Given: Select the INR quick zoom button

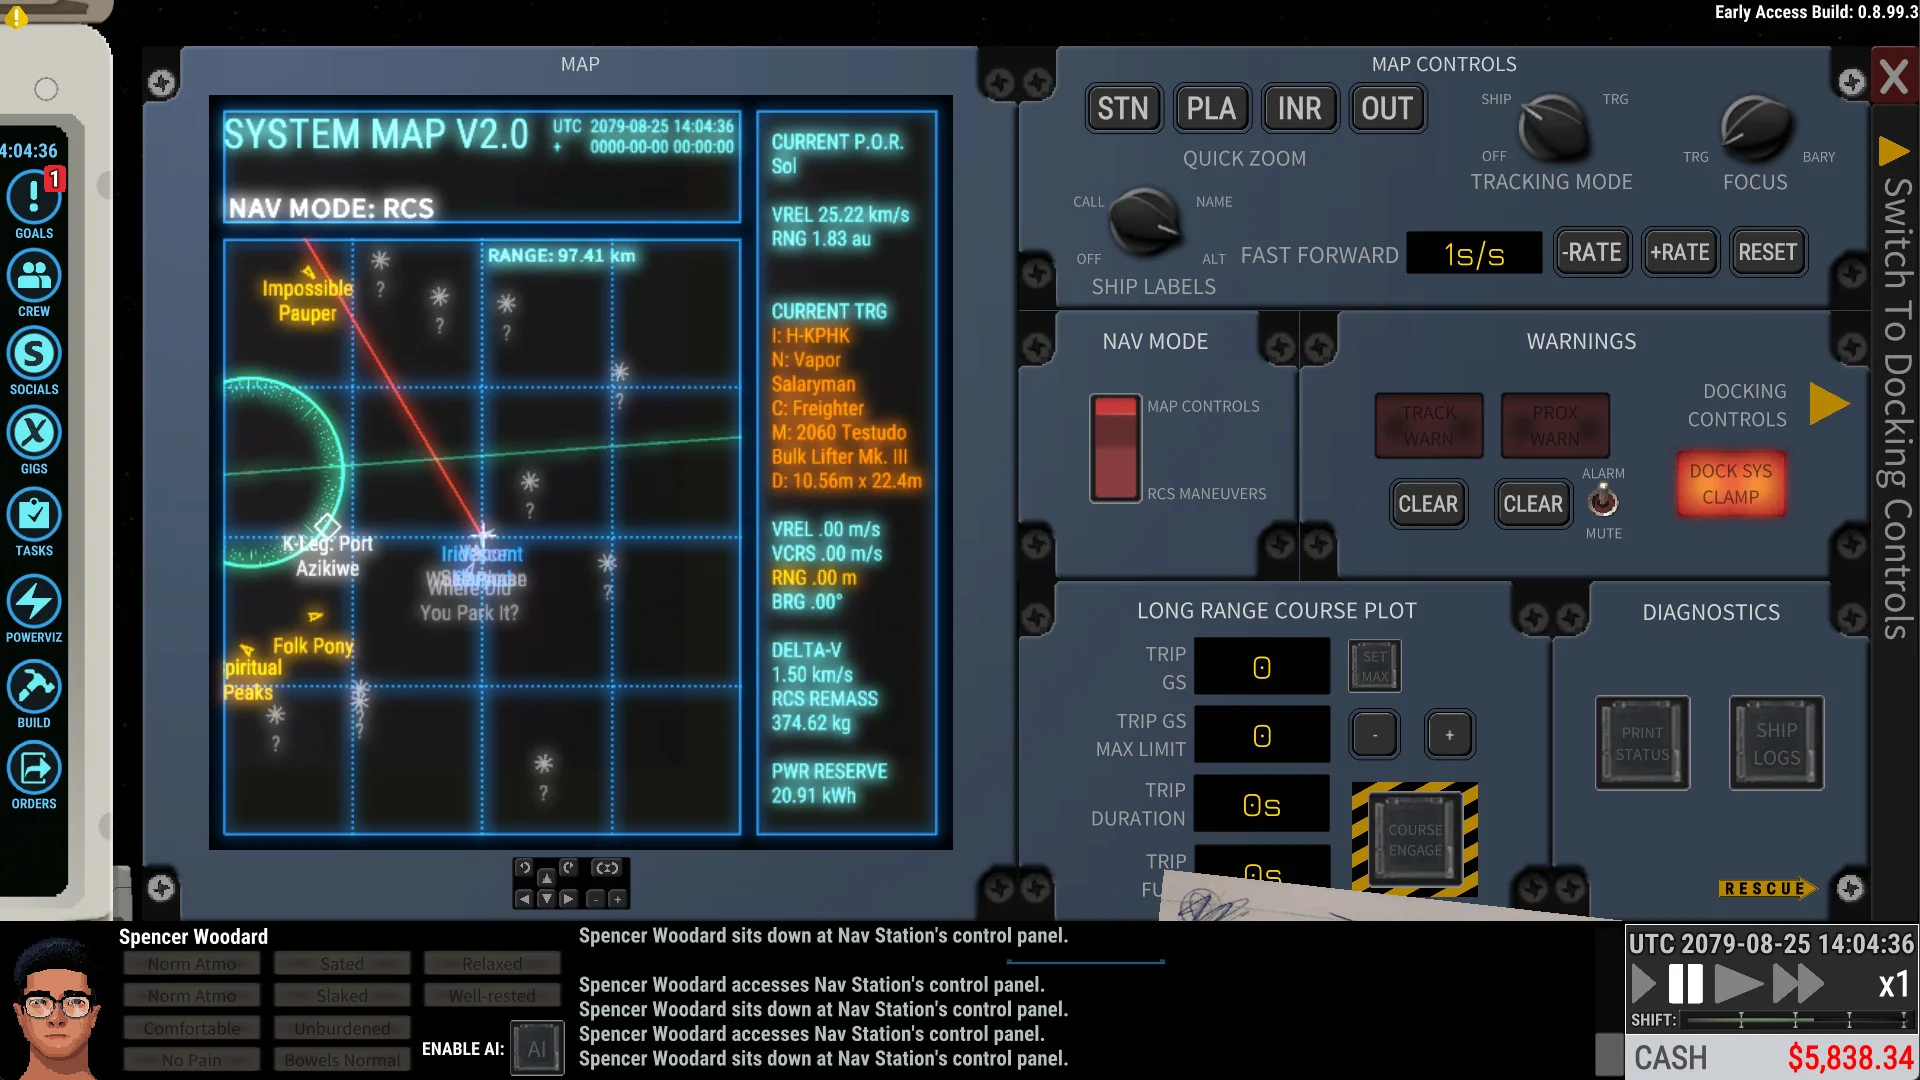Looking at the screenshot, I should coord(1299,108).
